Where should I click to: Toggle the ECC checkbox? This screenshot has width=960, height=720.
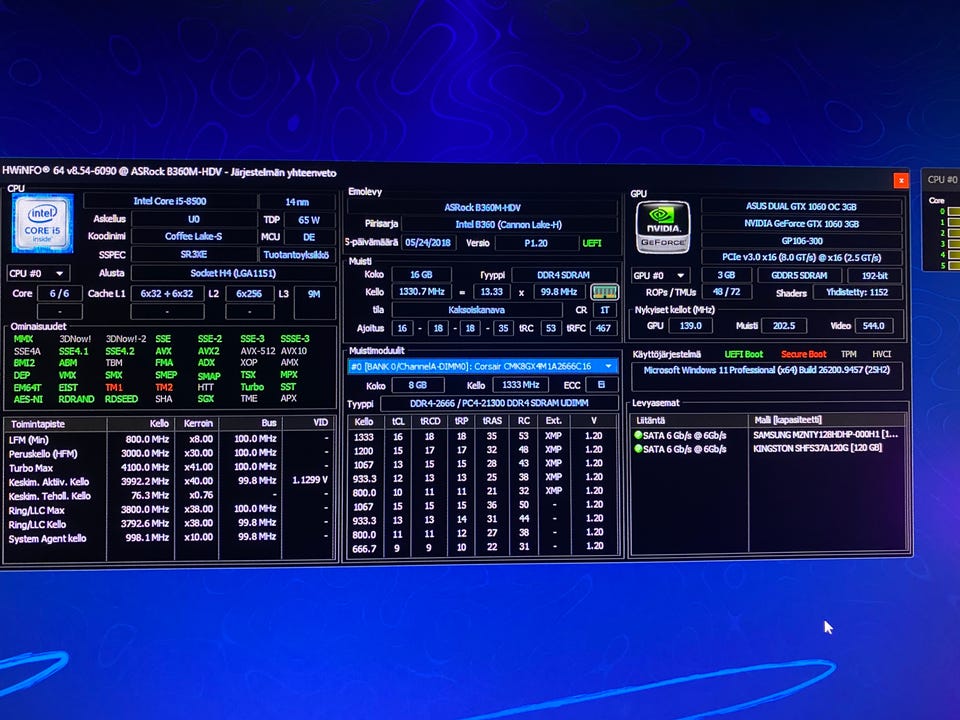(601, 384)
